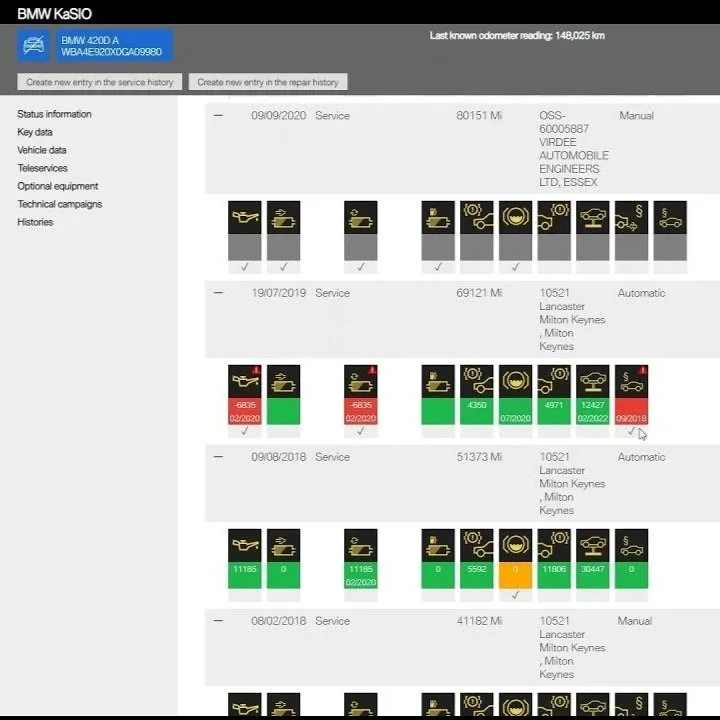Screen dimensions: 720x720
Task: Click green 12427 02/2022 status block
Action: pos(593,411)
